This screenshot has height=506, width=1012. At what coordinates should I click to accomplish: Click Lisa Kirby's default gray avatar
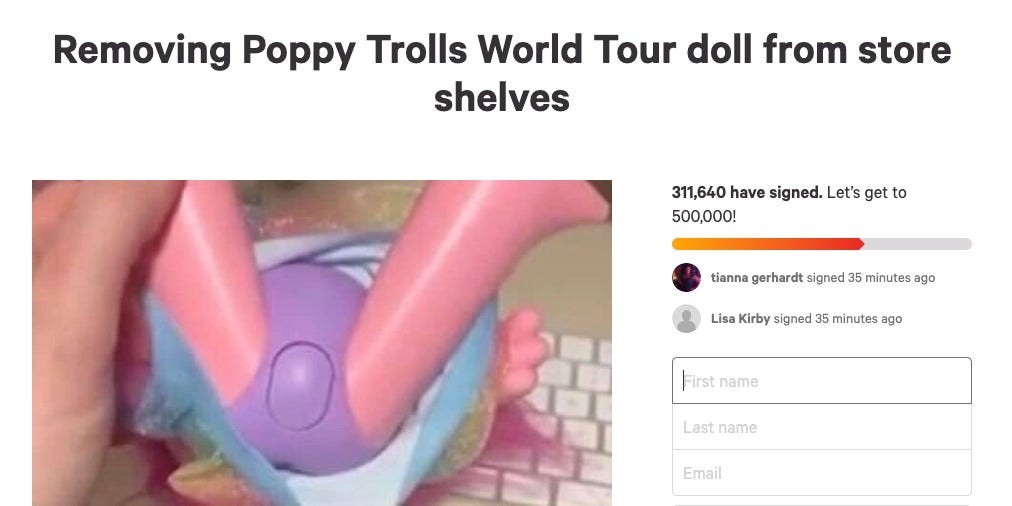686,319
